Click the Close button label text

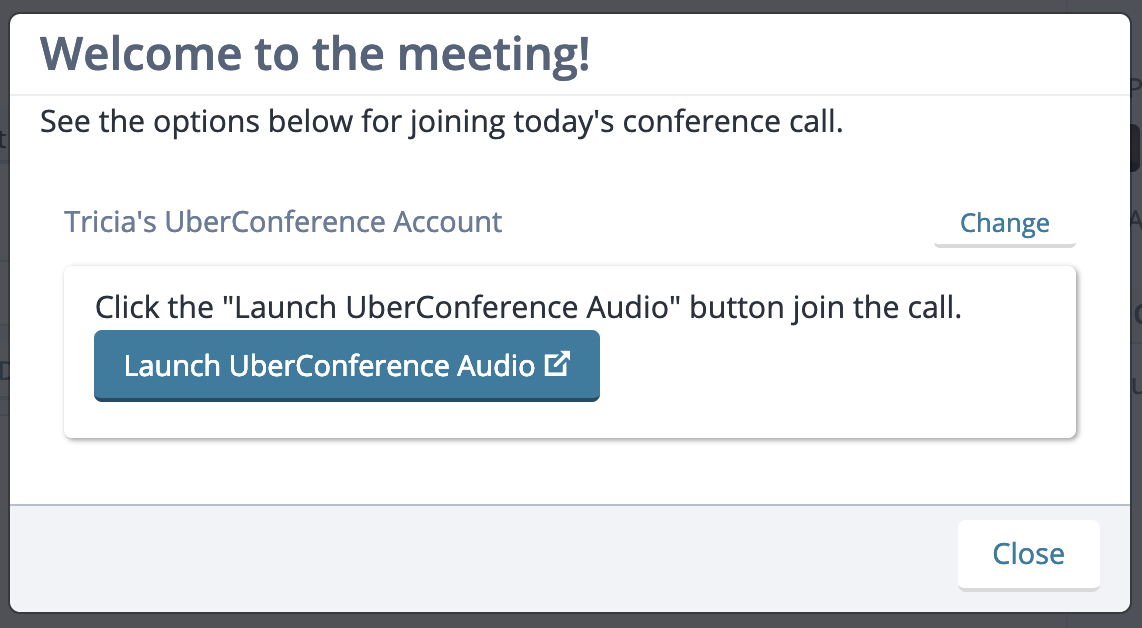click(x=1028, y=553)
